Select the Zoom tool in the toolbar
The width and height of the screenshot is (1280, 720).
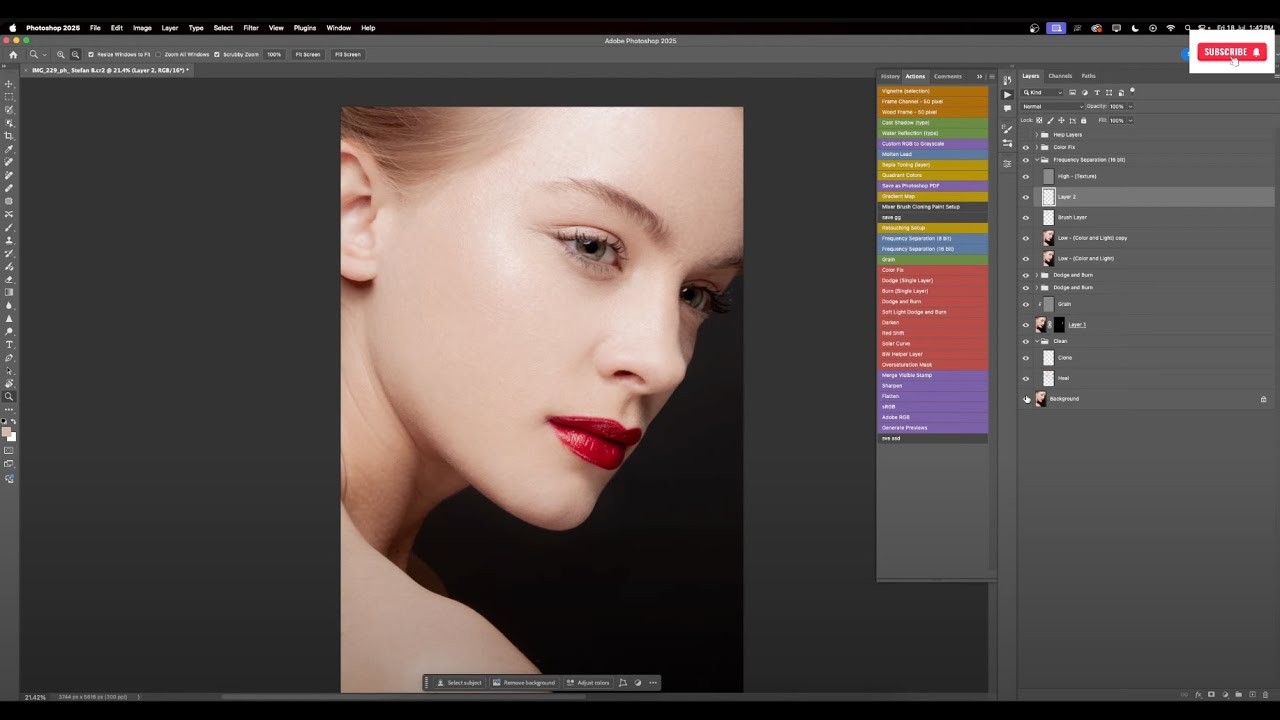(9, 397)
